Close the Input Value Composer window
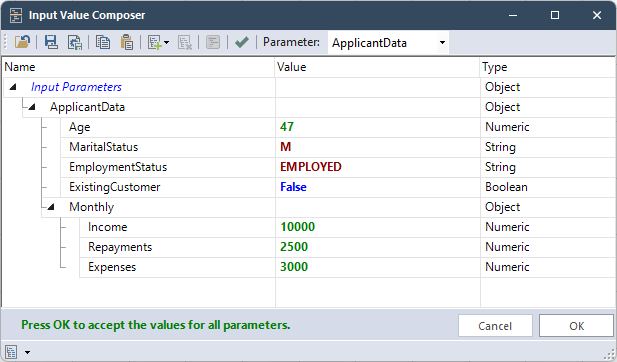This screenshot has height=362, width=617. tap(597, 15)
